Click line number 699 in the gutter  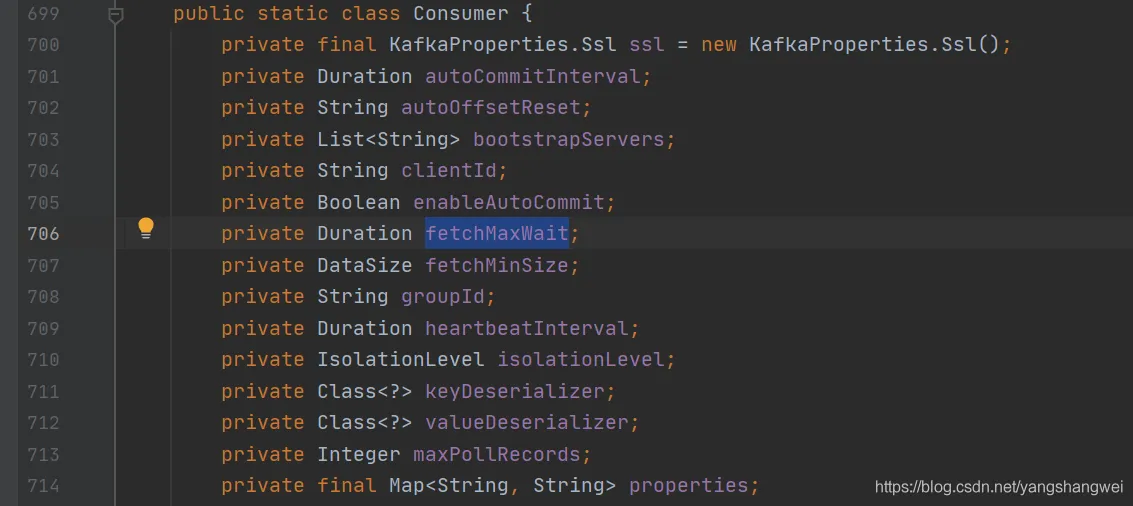pyautogui.click(x=43, y=14)
